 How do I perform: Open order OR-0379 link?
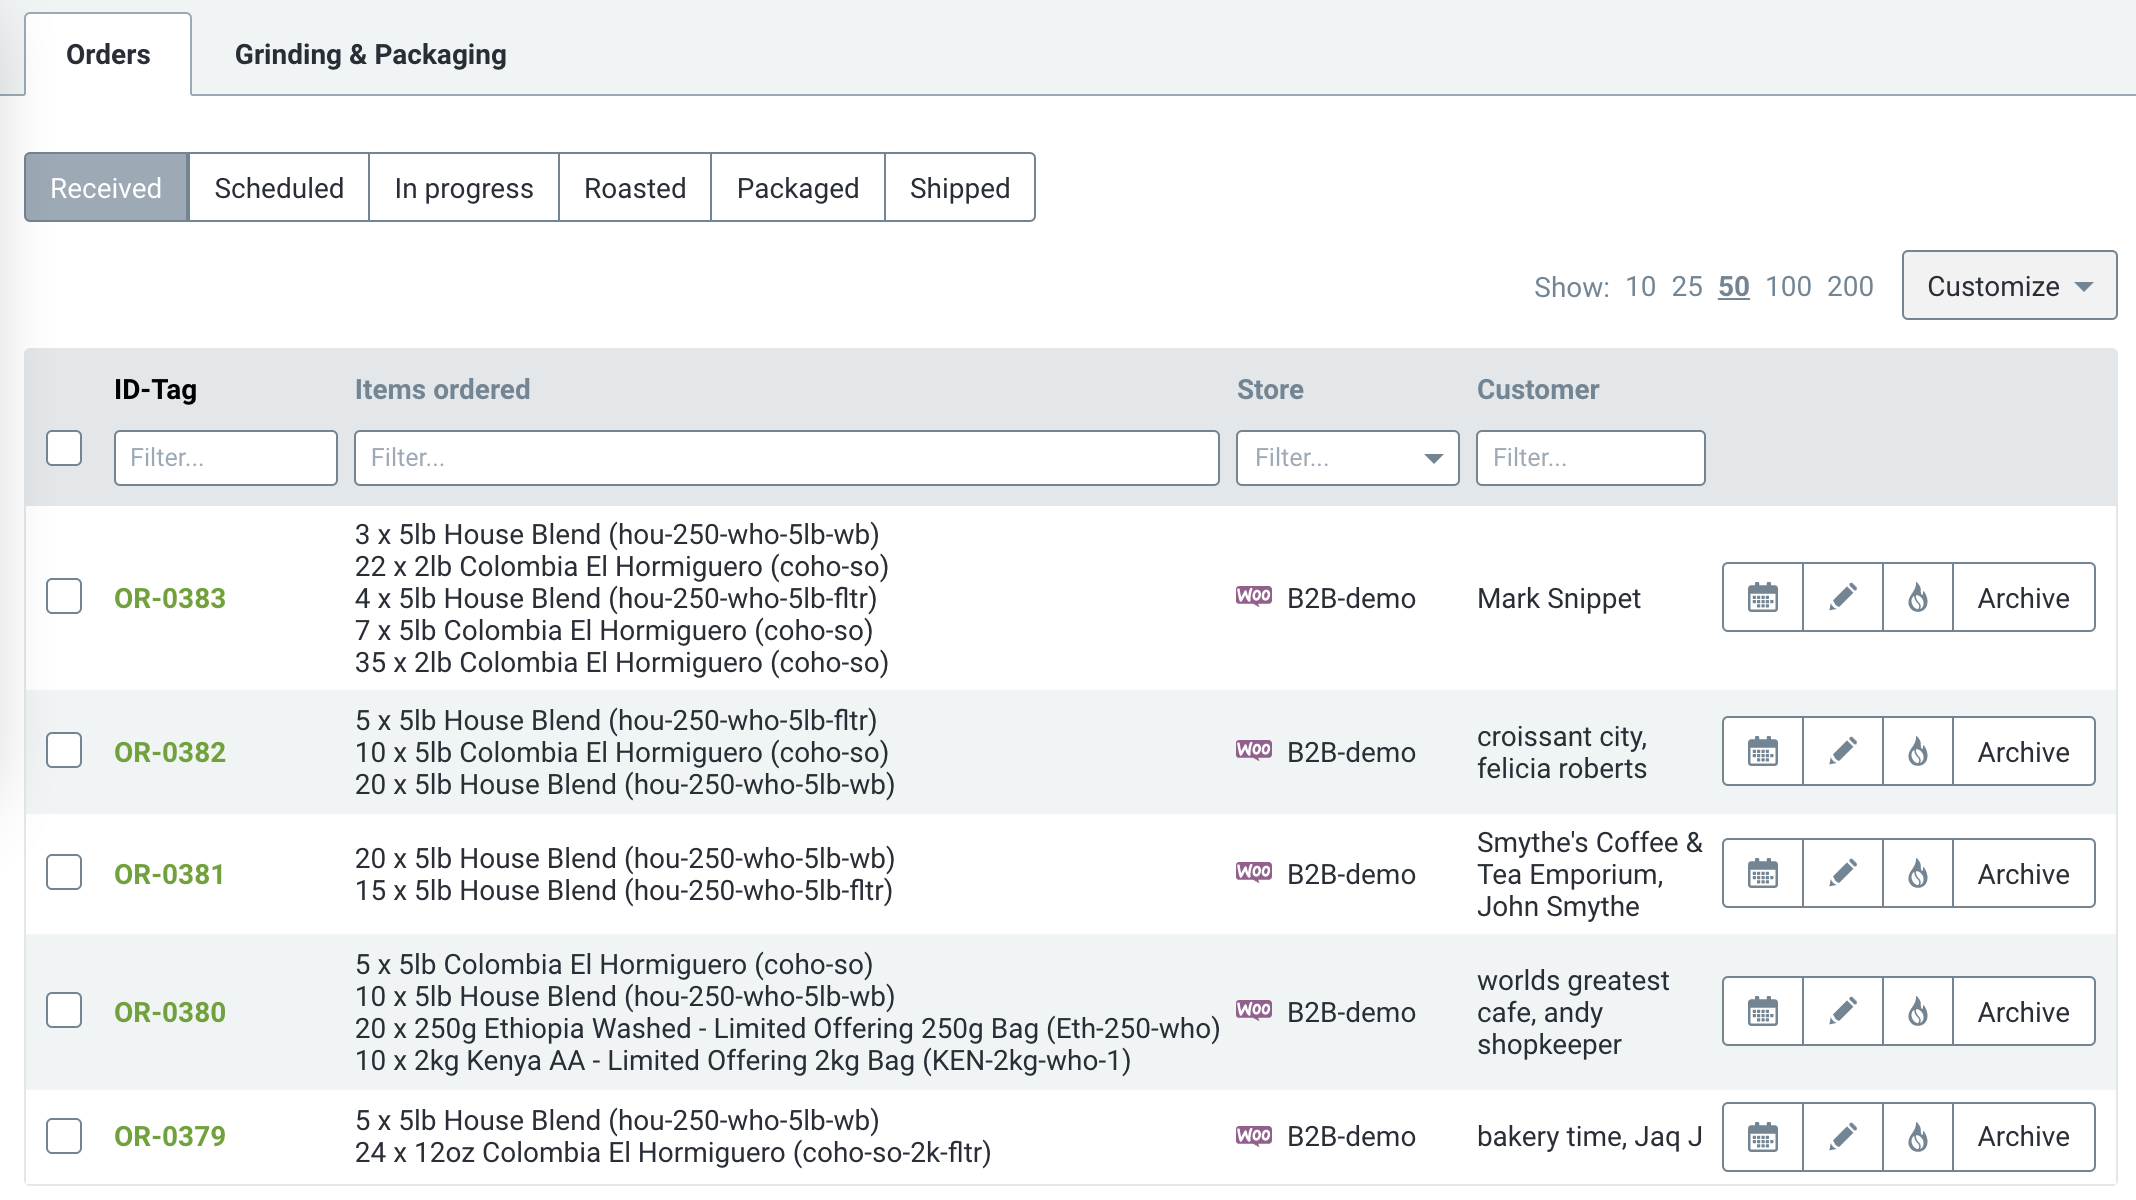(170, 1136)
